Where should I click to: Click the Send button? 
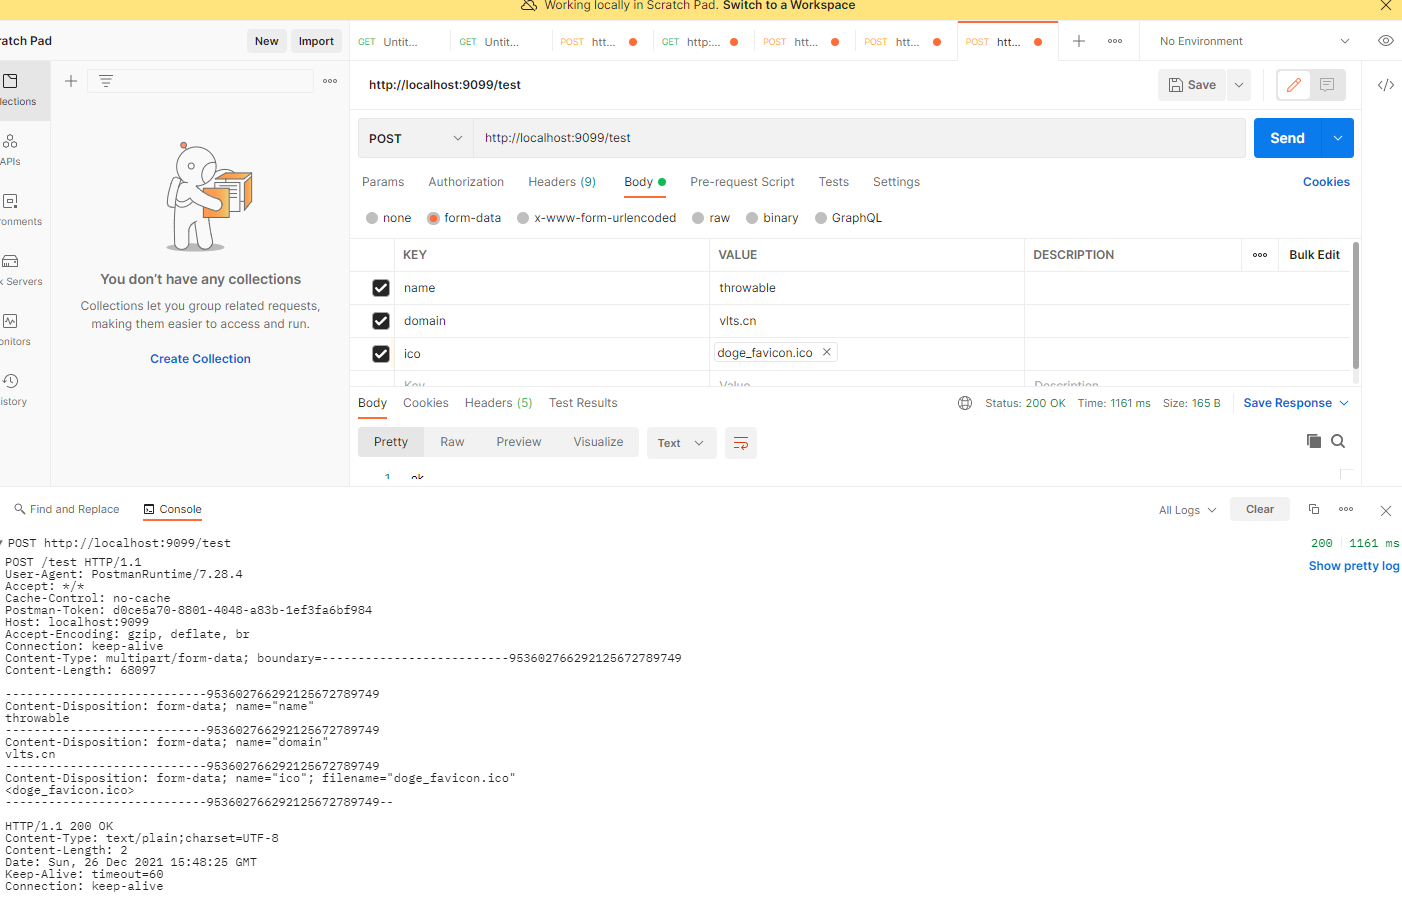(1287, 137)
